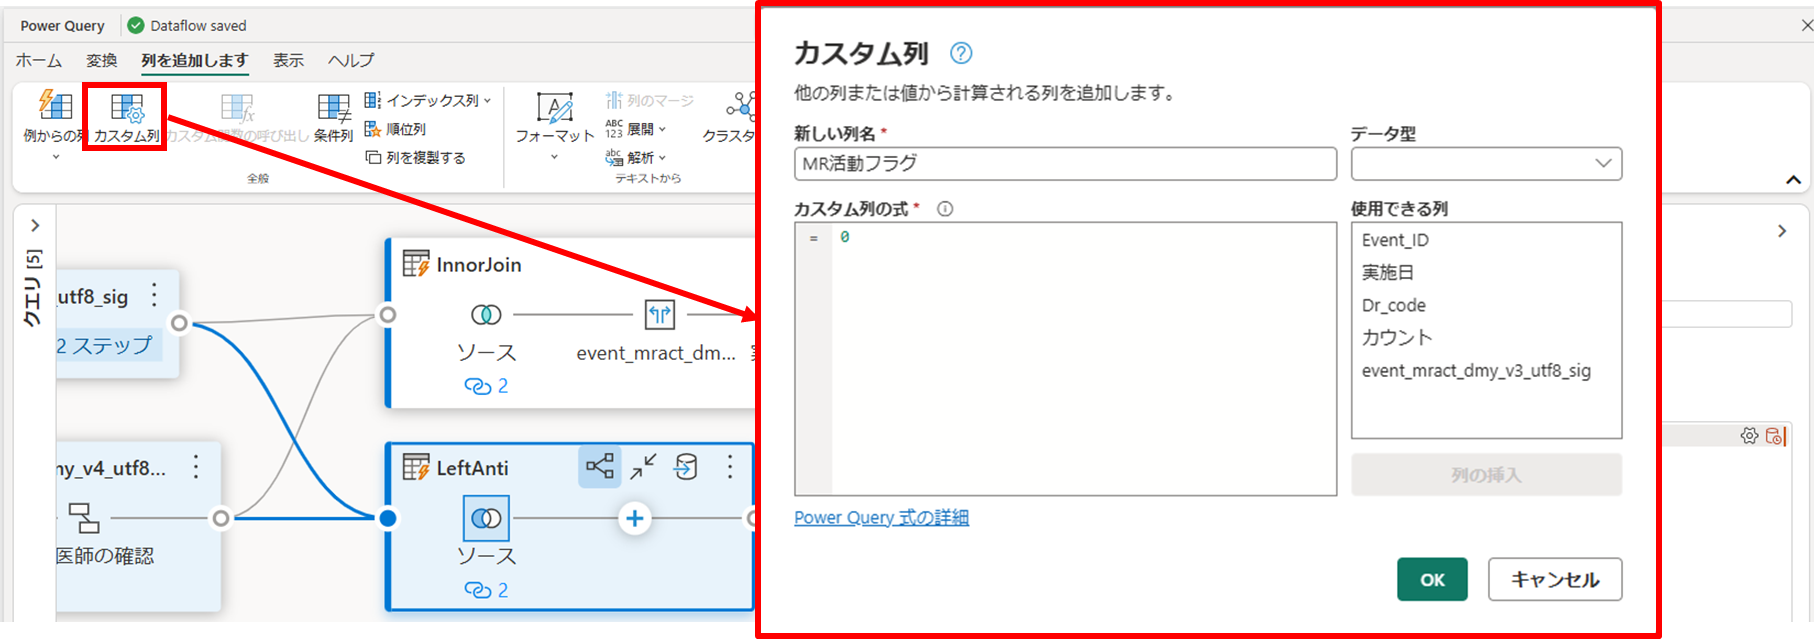
Task: Select Dr_code in the available columns list
Action: tap(1393, 305)
